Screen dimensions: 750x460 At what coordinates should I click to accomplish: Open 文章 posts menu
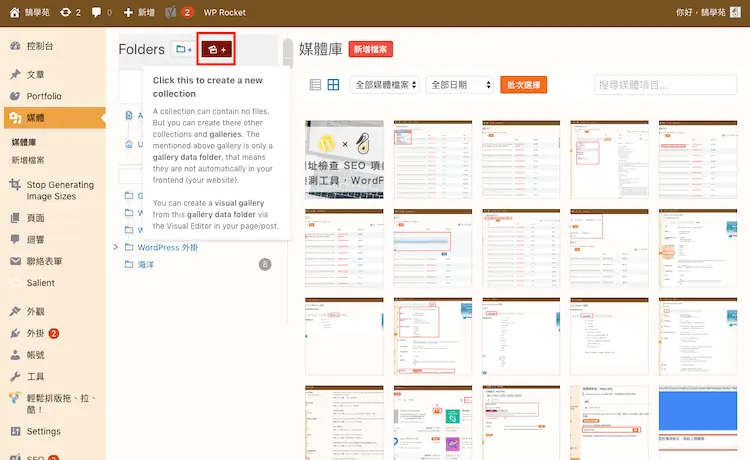(x=35, y=75)
